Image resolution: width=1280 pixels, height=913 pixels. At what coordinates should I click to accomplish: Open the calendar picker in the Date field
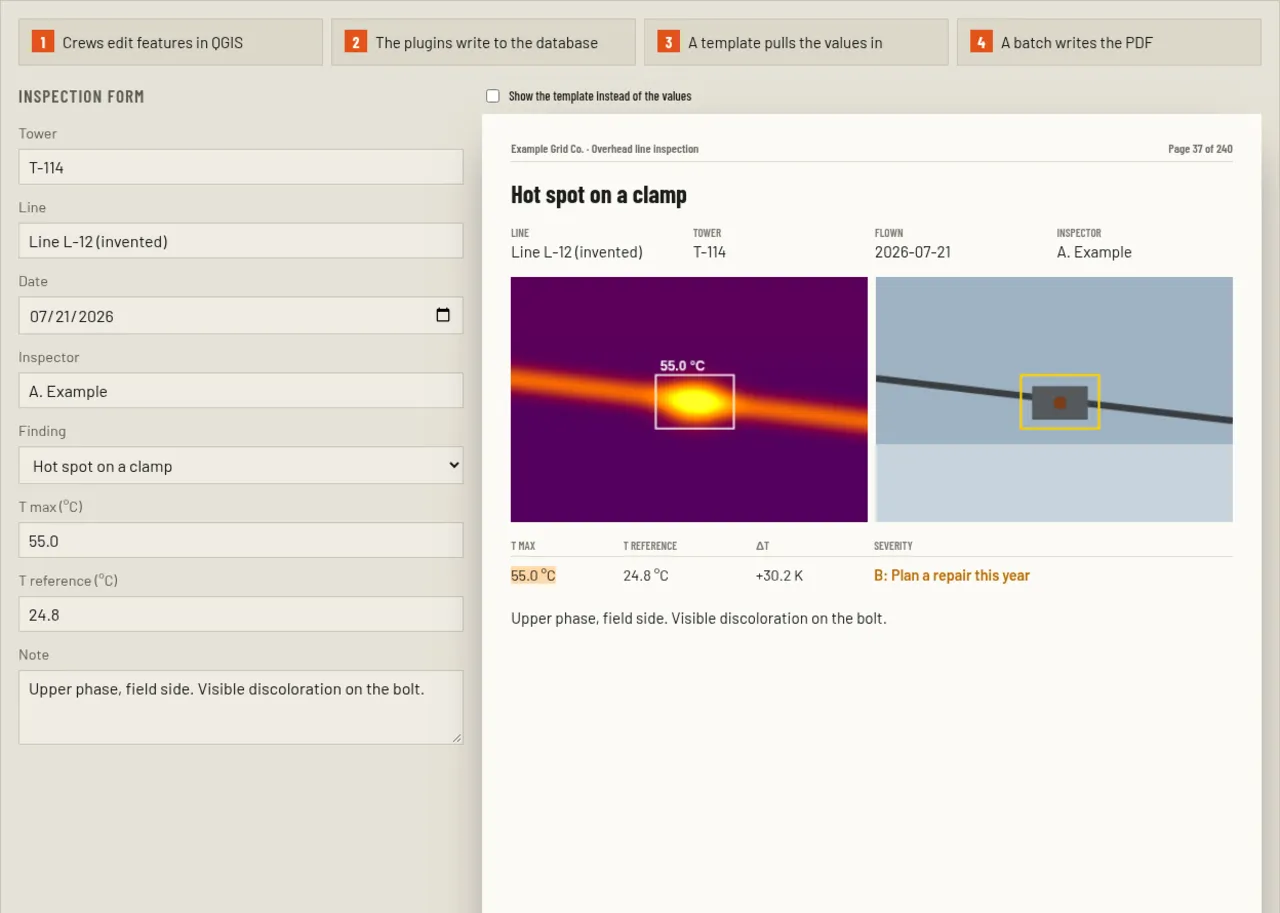click(x=443, y=316)
